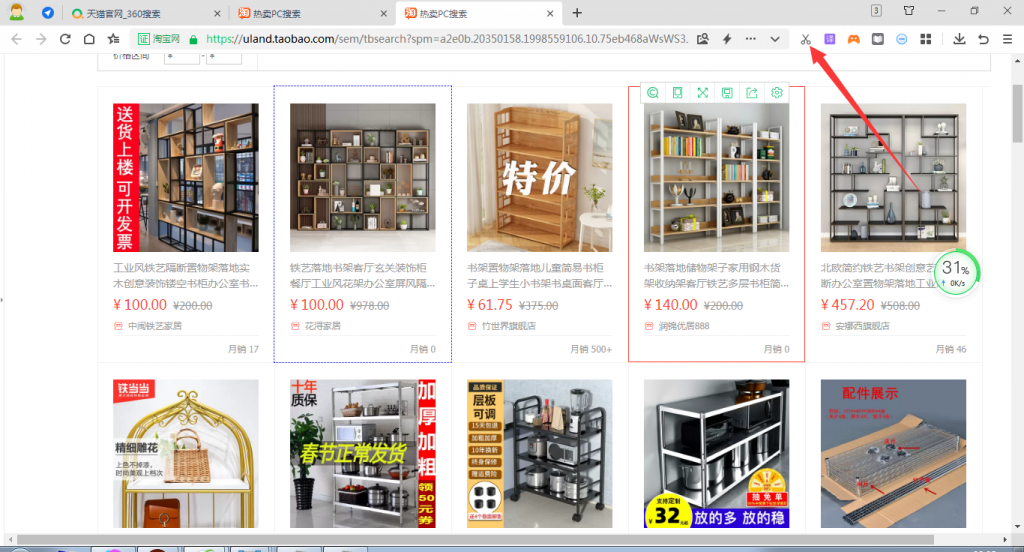Close the active 热卖PC搜索 tab

550,14
